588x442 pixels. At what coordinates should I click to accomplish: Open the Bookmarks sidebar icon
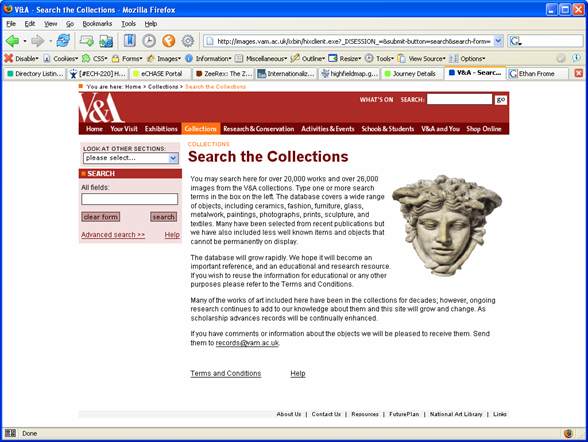[x=129, y=40]
